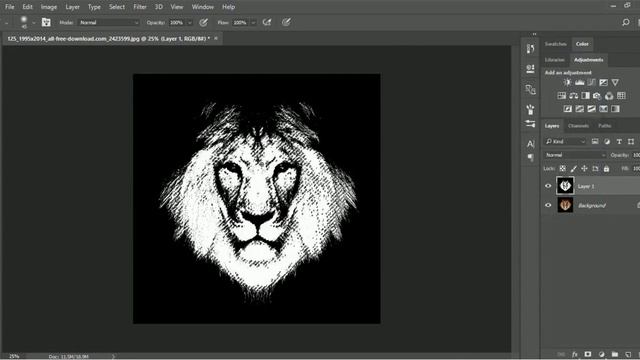Add a Hue/Saturation adjustment
Viewport: 640px width, 360px height.
pos(562,96)
